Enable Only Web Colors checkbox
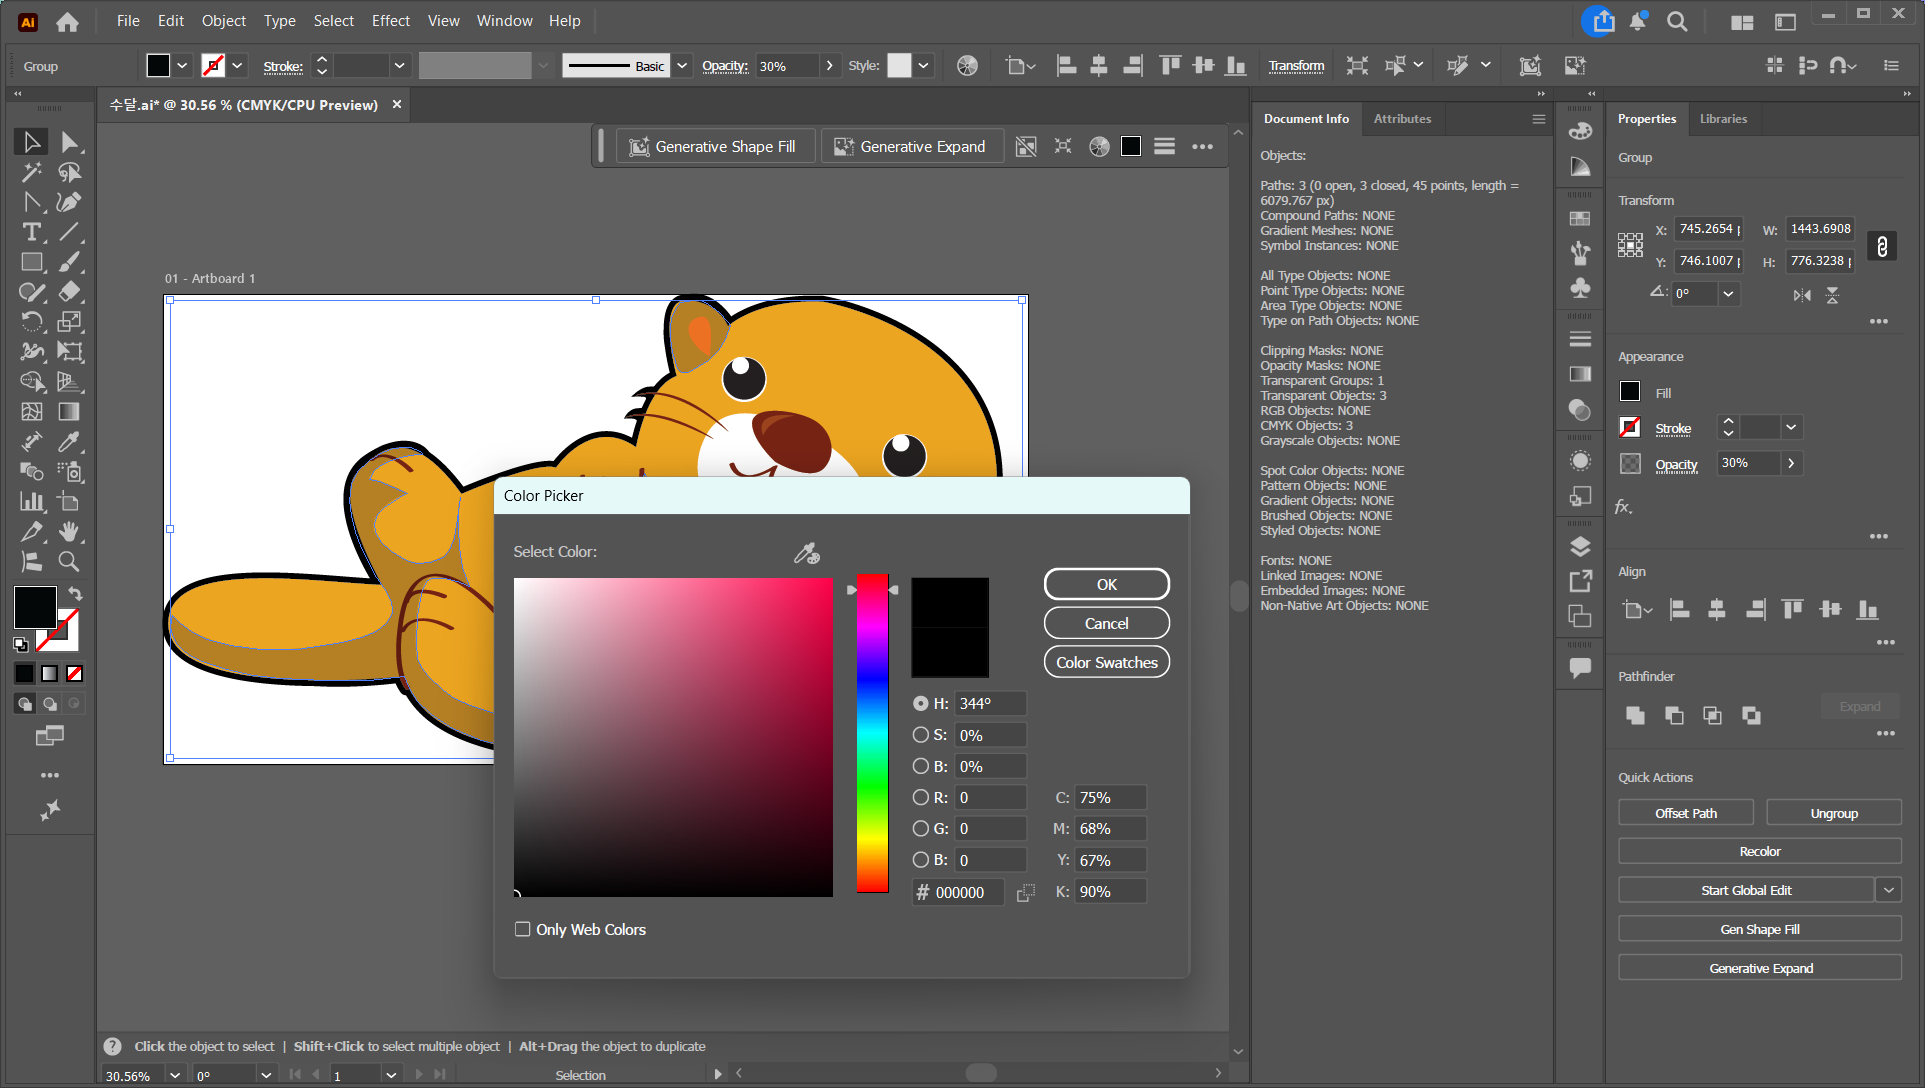The image size is (1925, 1088). pyautogui.click(x=522, y=929)
